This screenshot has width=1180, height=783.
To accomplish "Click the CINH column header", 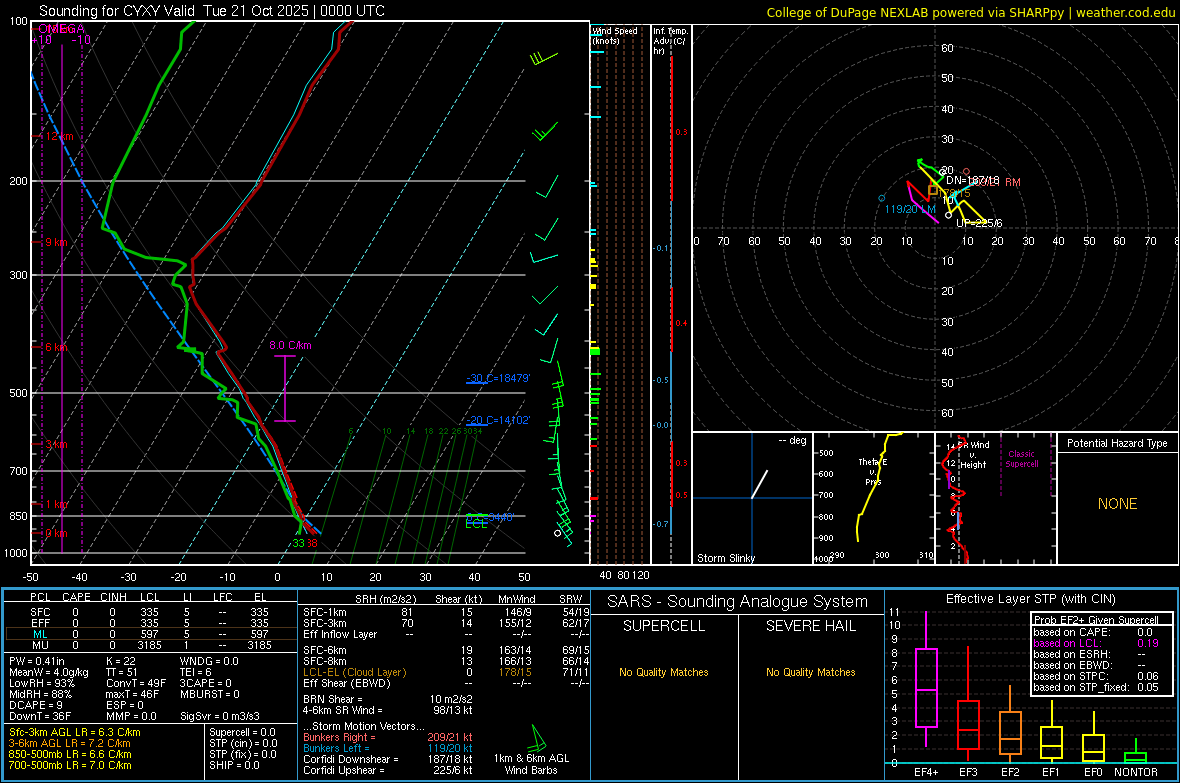I will tap(113, 597).
